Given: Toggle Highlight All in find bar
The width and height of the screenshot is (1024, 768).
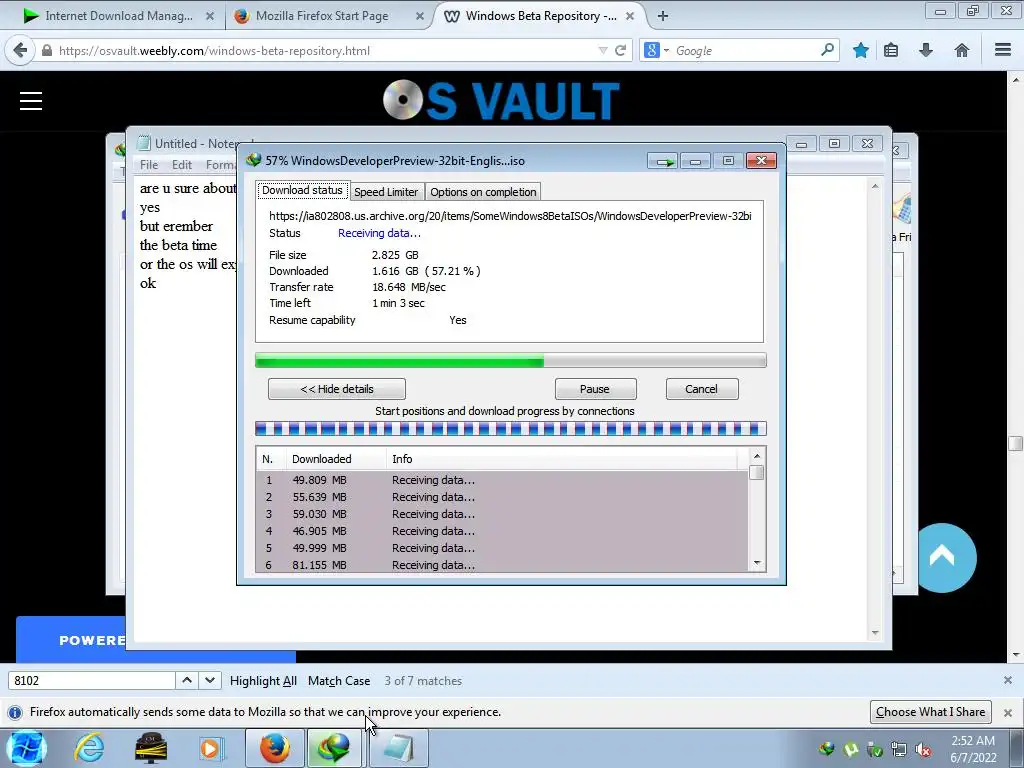Looking at the screenshot, I should click(x=263, y=680).
